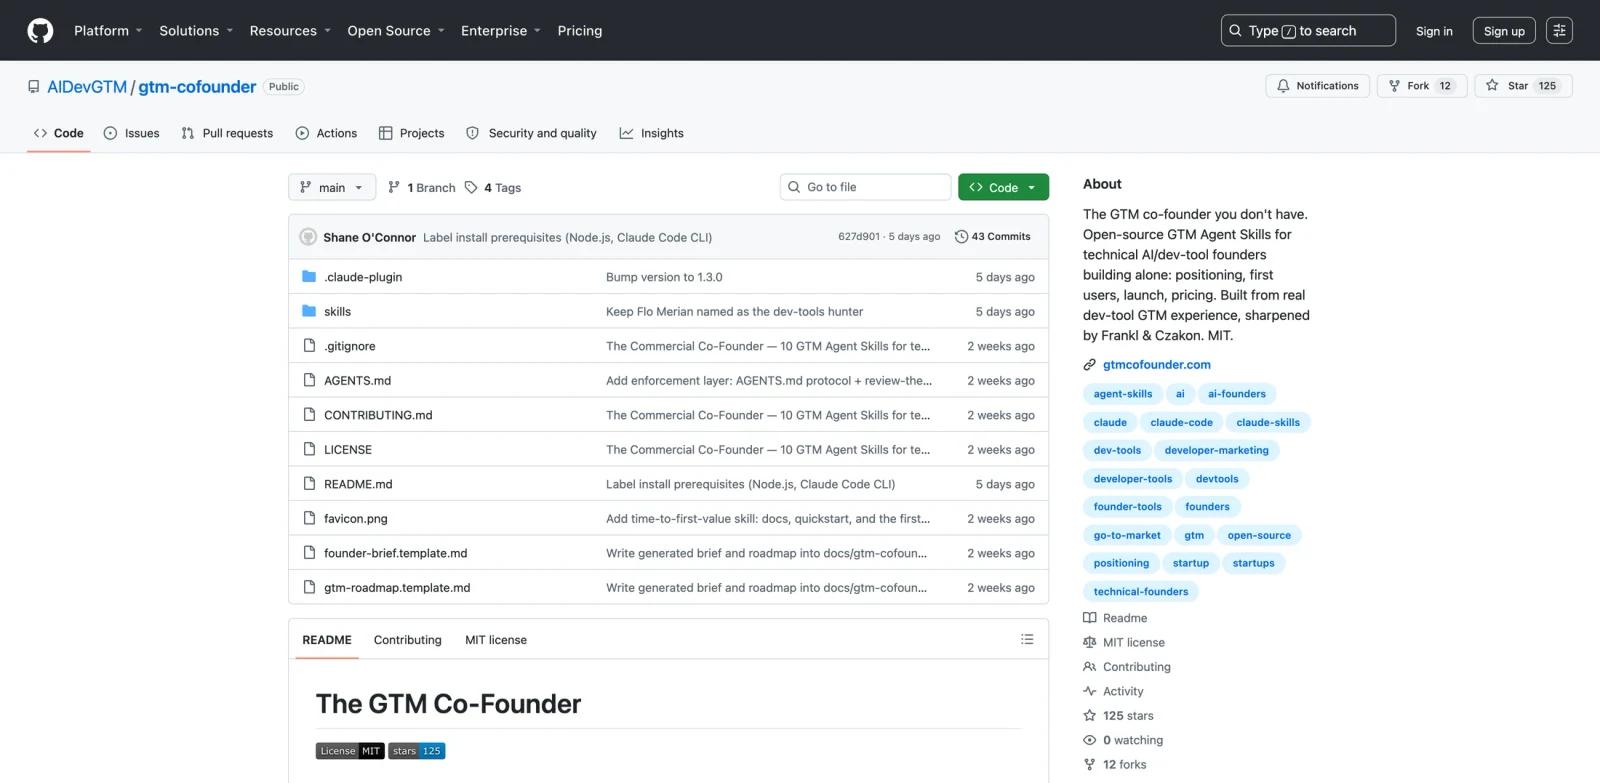Open Security and quality tab
Image resolution: width=1600 pixels, height=783 pixels.
pyautogui.click(x=531, y=133)
